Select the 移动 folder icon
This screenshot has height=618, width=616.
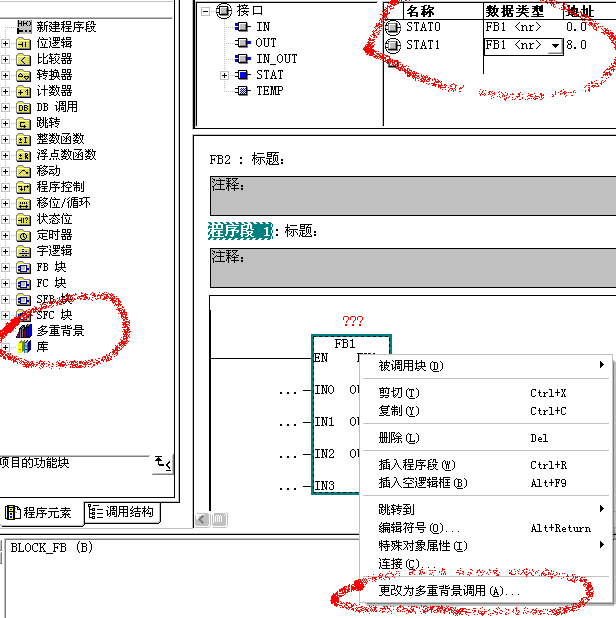pyautogui.click(x=24, y=171)
